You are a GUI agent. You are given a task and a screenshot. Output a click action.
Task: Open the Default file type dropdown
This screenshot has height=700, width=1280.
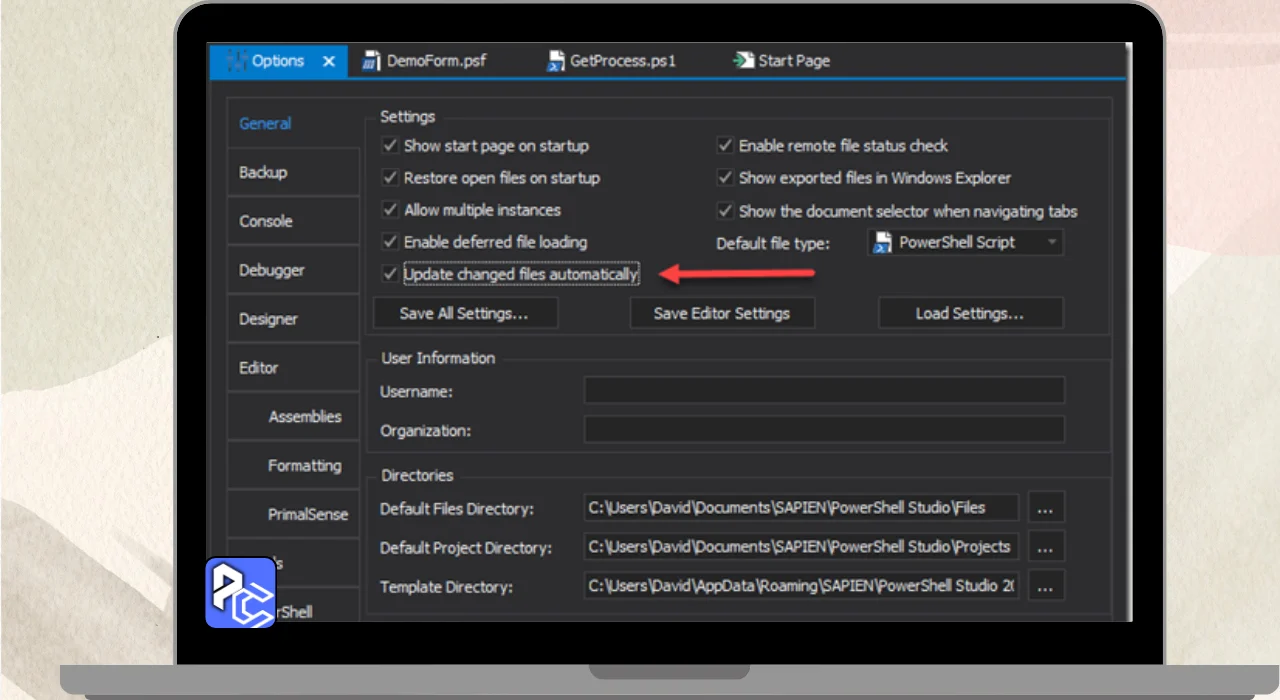point(1051,243)
